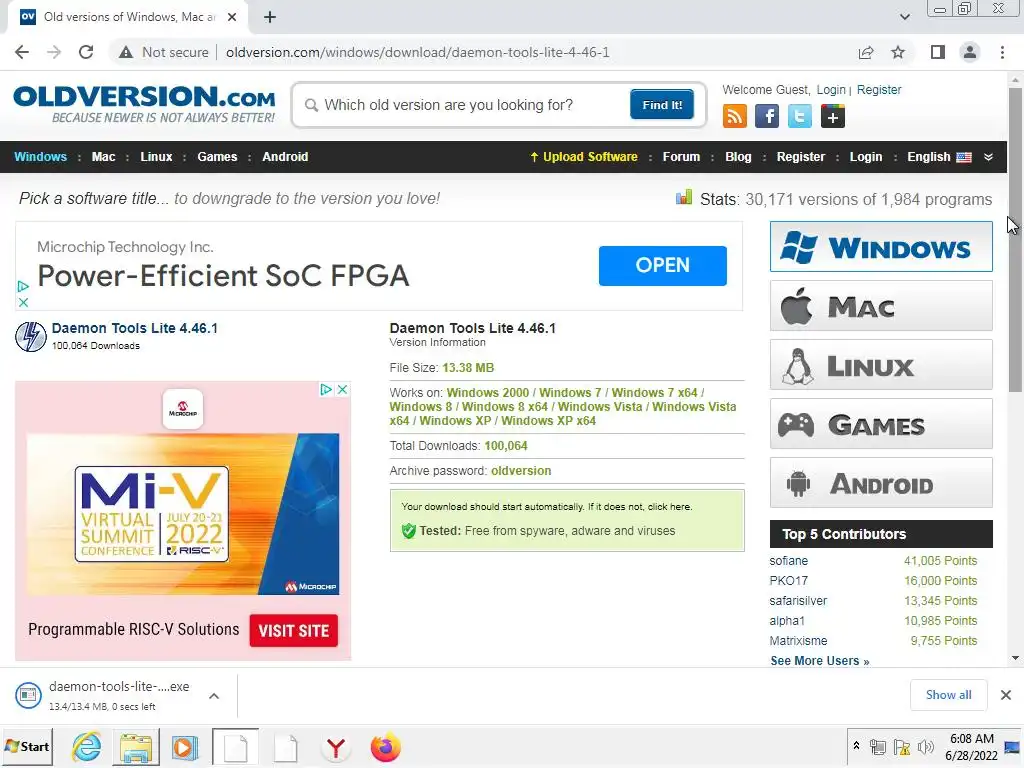Open the browser profile avatar icon
The width and height of the screenshot is (1024, 768).
(x=970, y=52)
